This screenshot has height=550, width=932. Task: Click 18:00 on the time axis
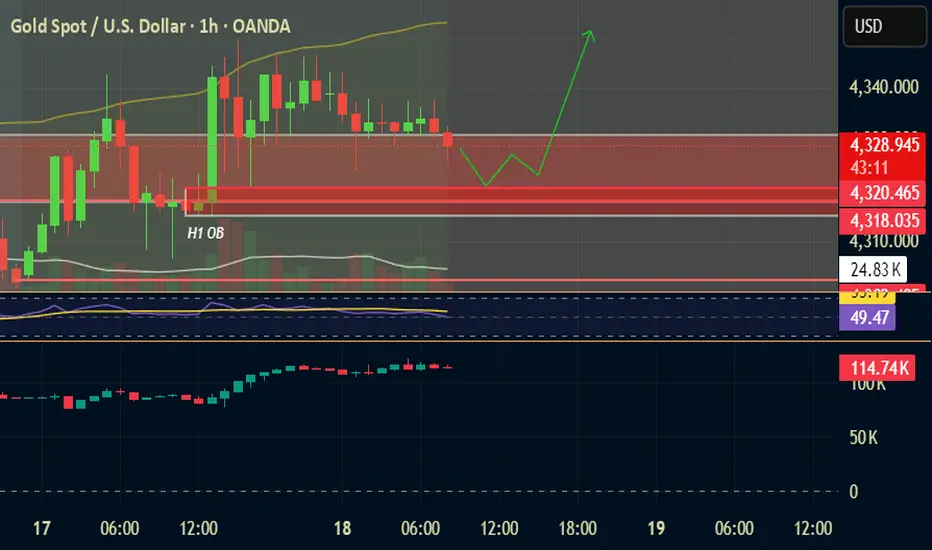(577, 528)
